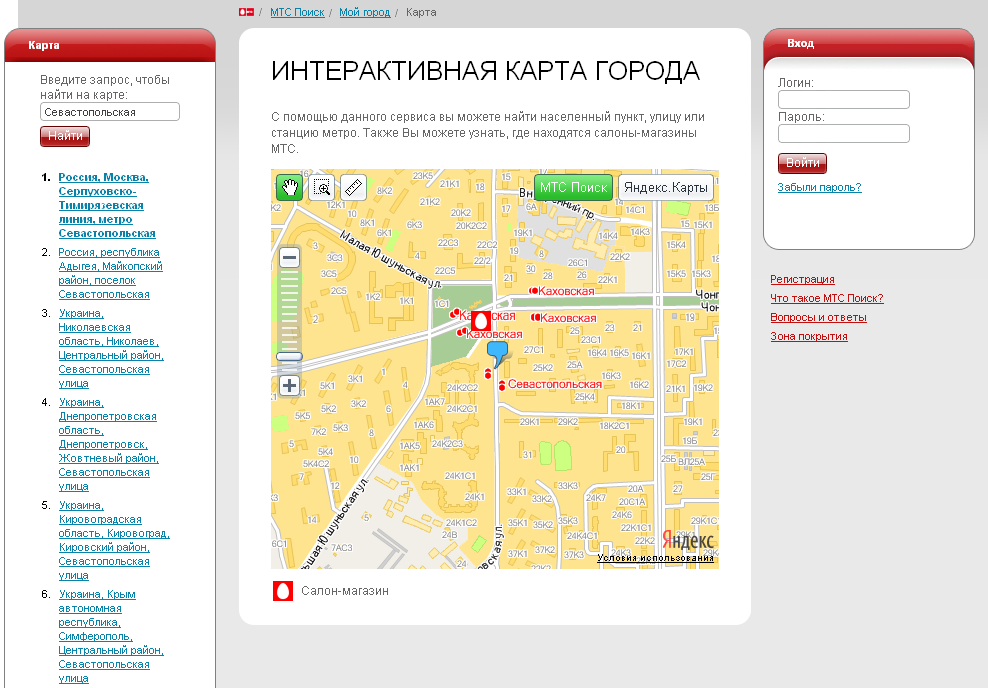This screenshot has width=988, height=688.
Task: Go to Мой город breadcrumb link
Action: pyautogui.click(x=364, y=12)
